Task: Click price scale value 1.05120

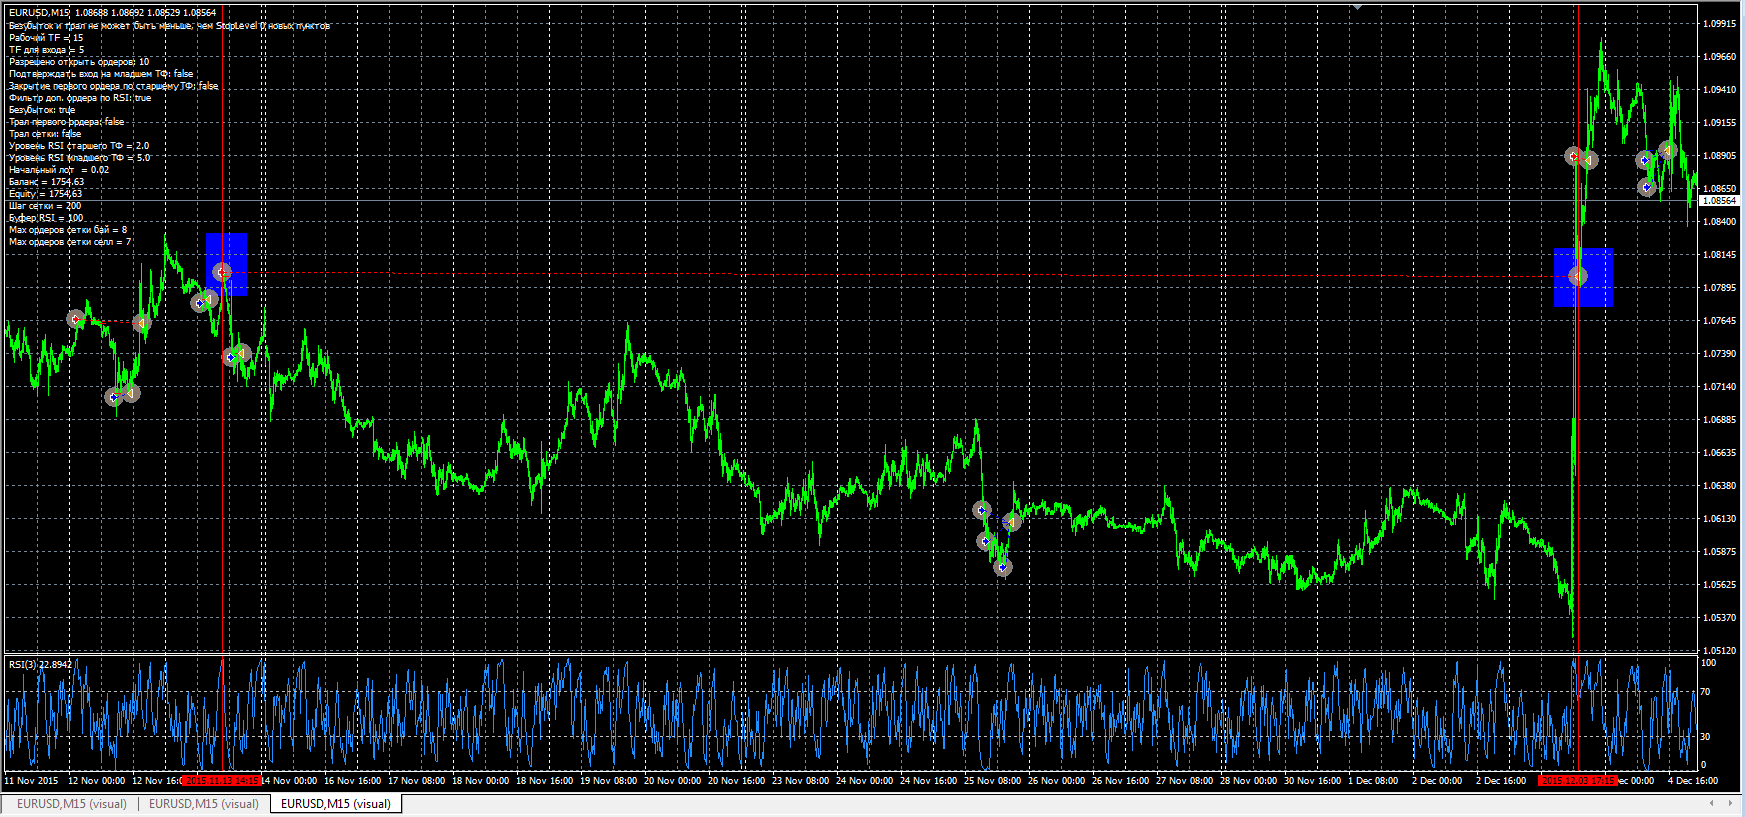Action: (x=1719, y=650)
